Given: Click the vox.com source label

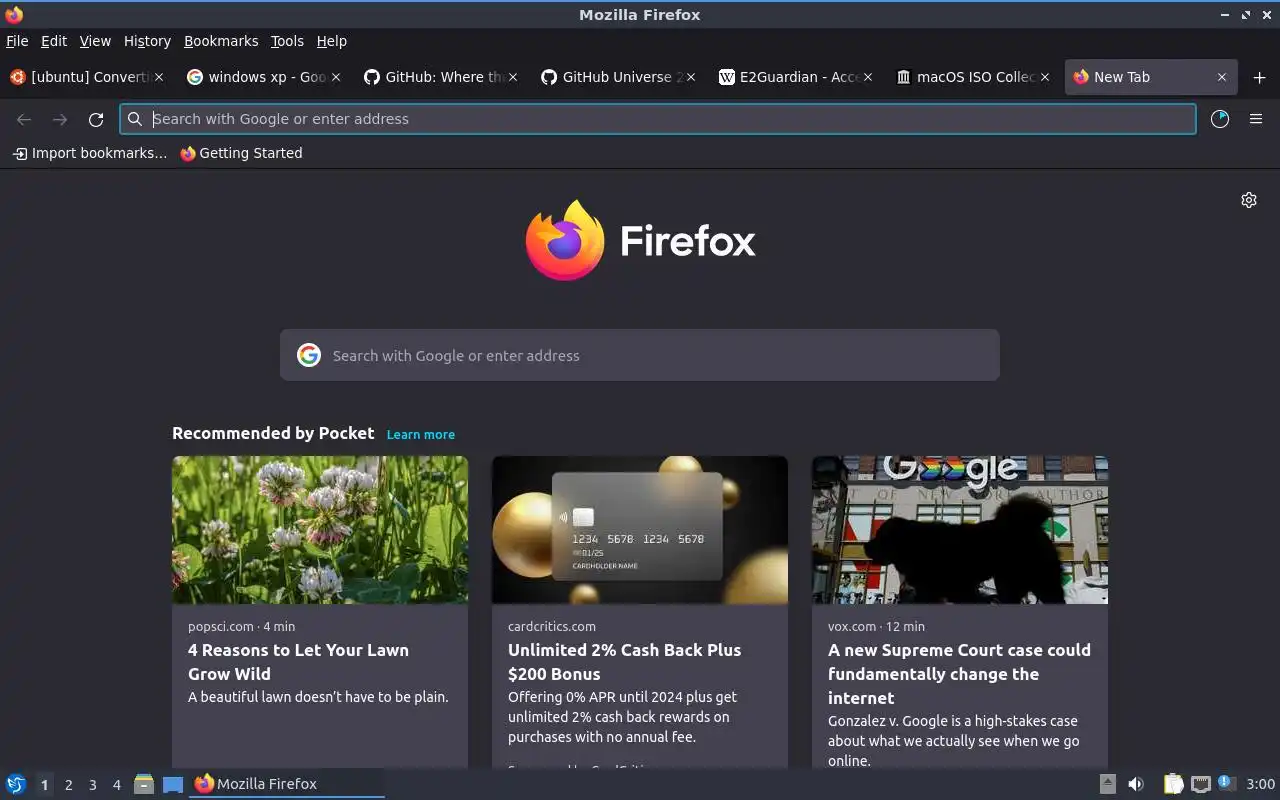Looking at the screenshot, I should [852, 626].
